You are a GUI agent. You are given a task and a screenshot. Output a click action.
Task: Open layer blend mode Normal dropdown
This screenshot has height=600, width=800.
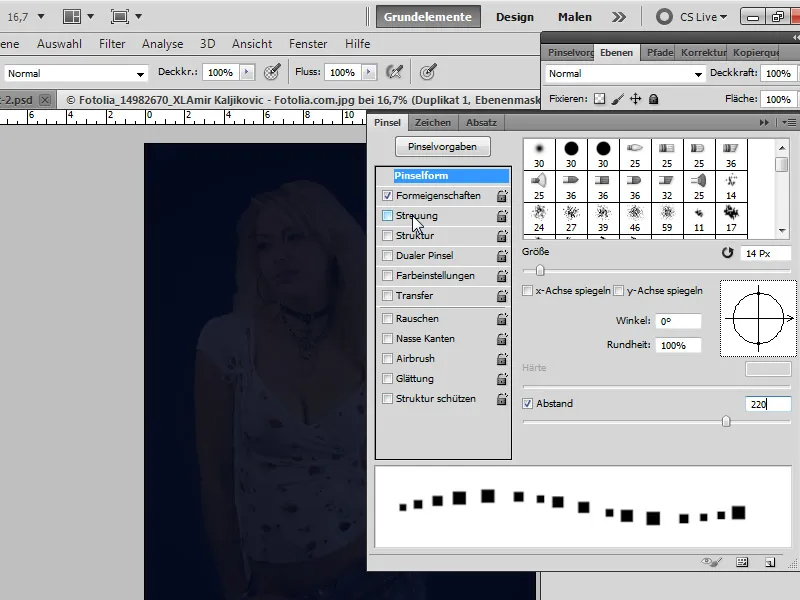point(625,73)
